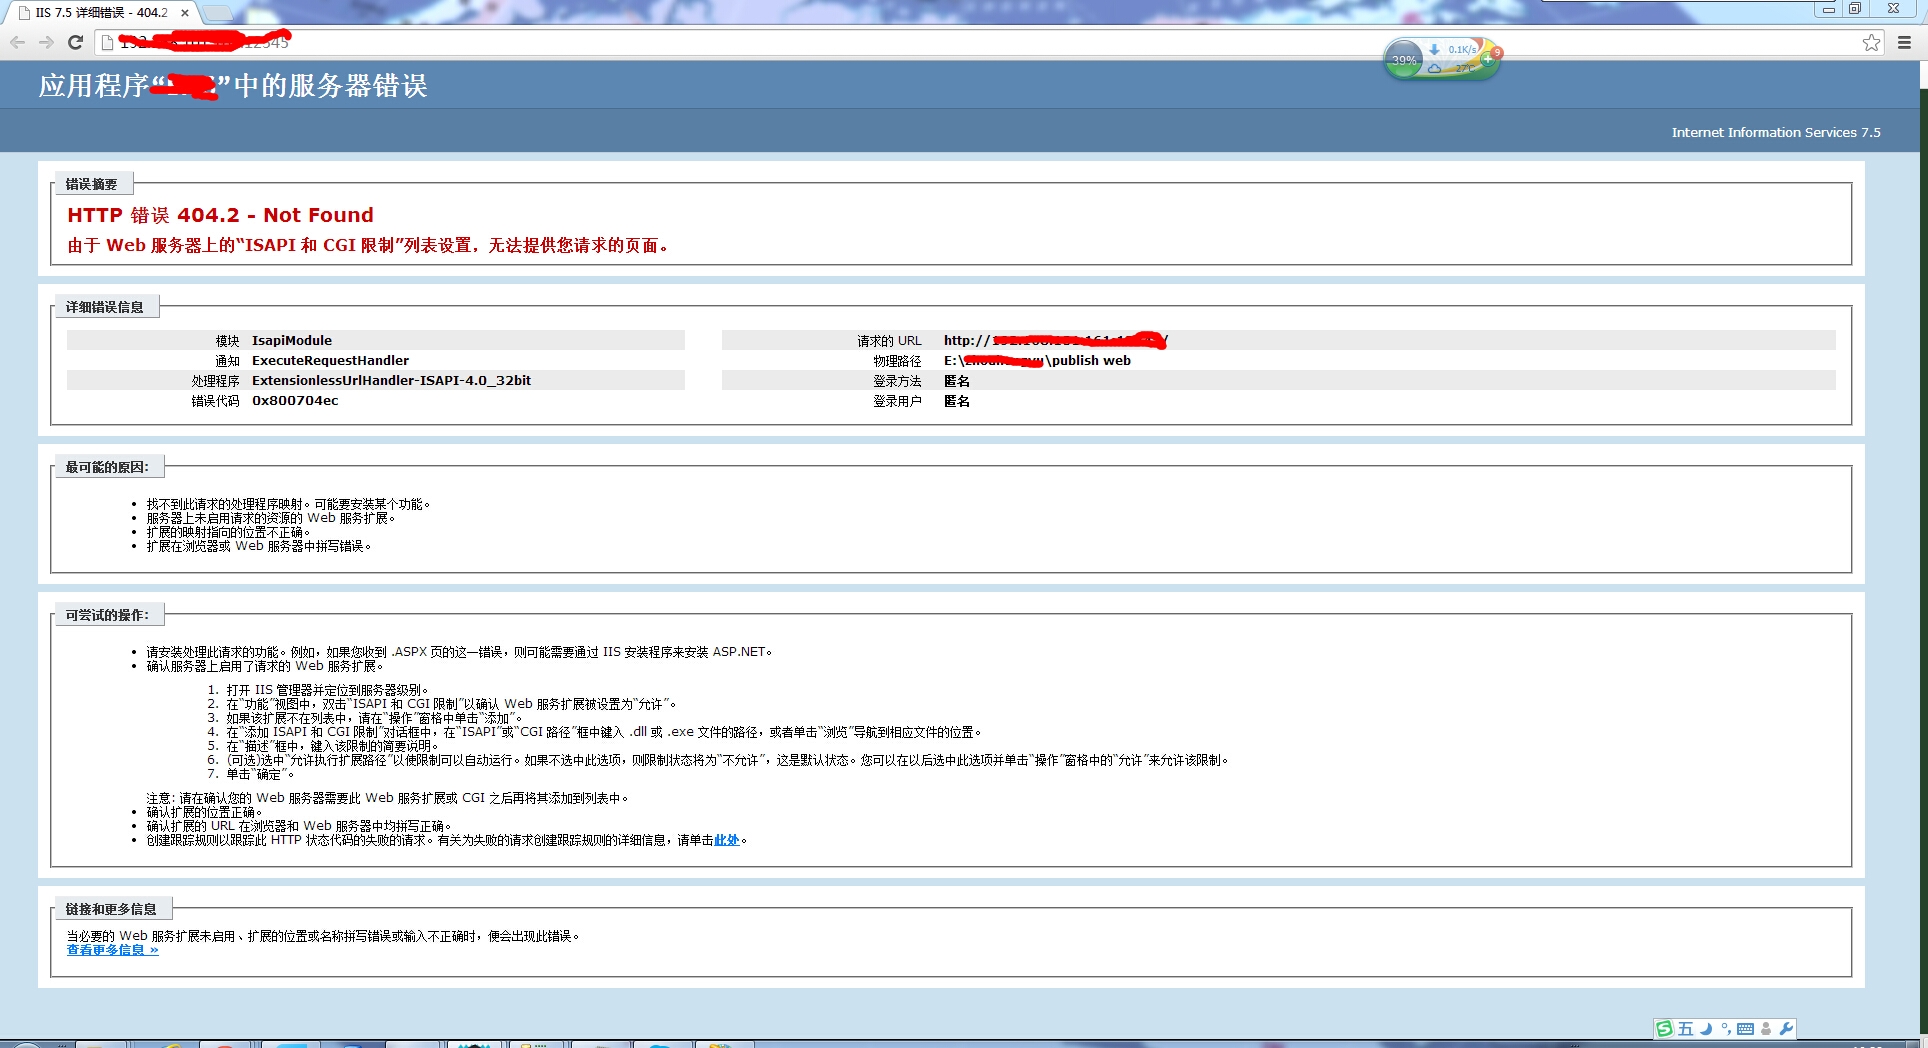The height and width of the screenshot is (1048, 1928).
Task: Click the green plus on floating widget
Action: tap(1487, 60)
